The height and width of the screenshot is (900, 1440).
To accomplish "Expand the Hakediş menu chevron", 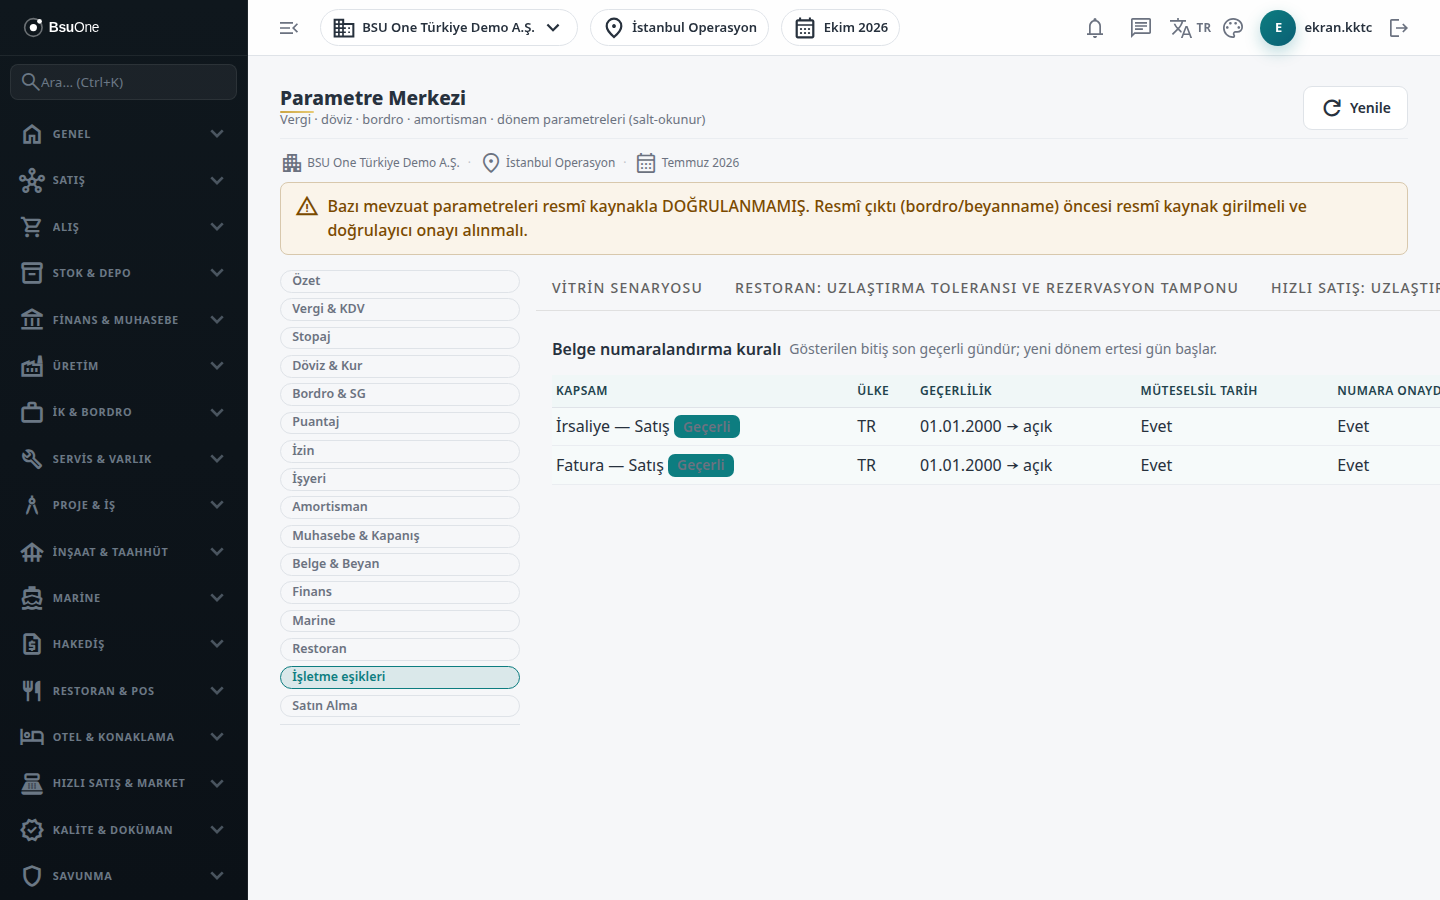I will coord(217,644).
